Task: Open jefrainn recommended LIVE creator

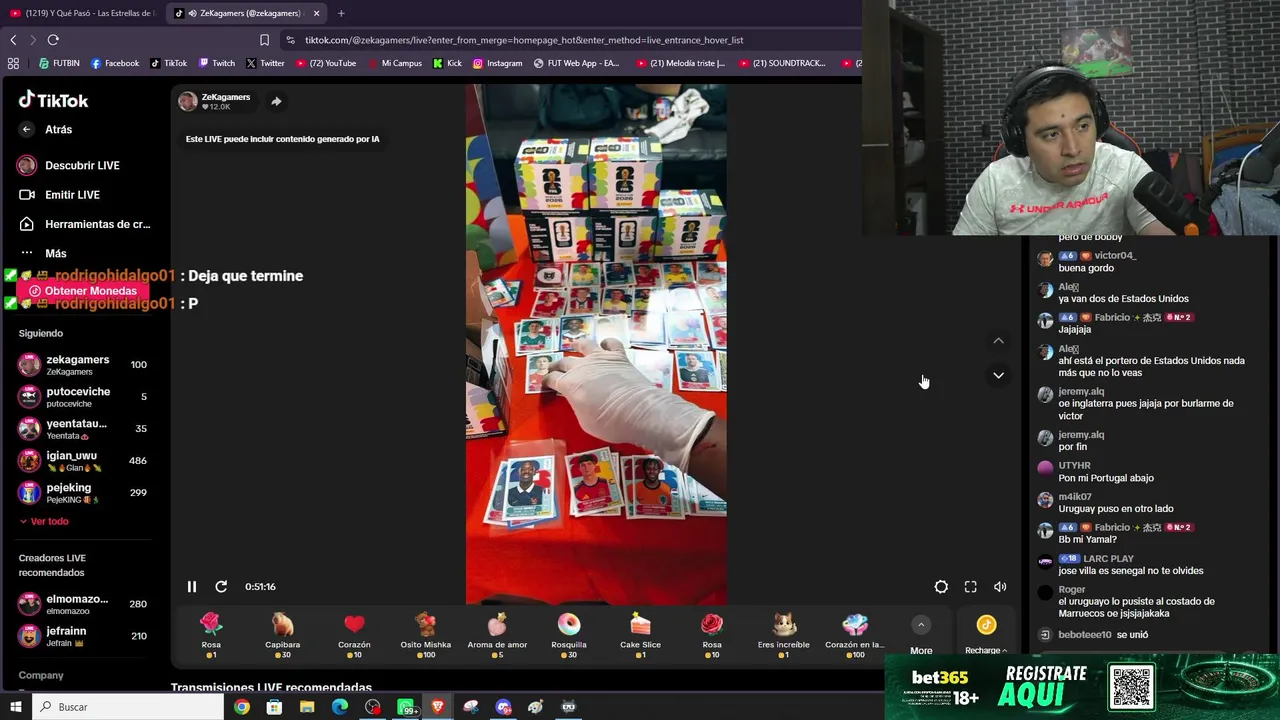Action: tap(82, 636)
